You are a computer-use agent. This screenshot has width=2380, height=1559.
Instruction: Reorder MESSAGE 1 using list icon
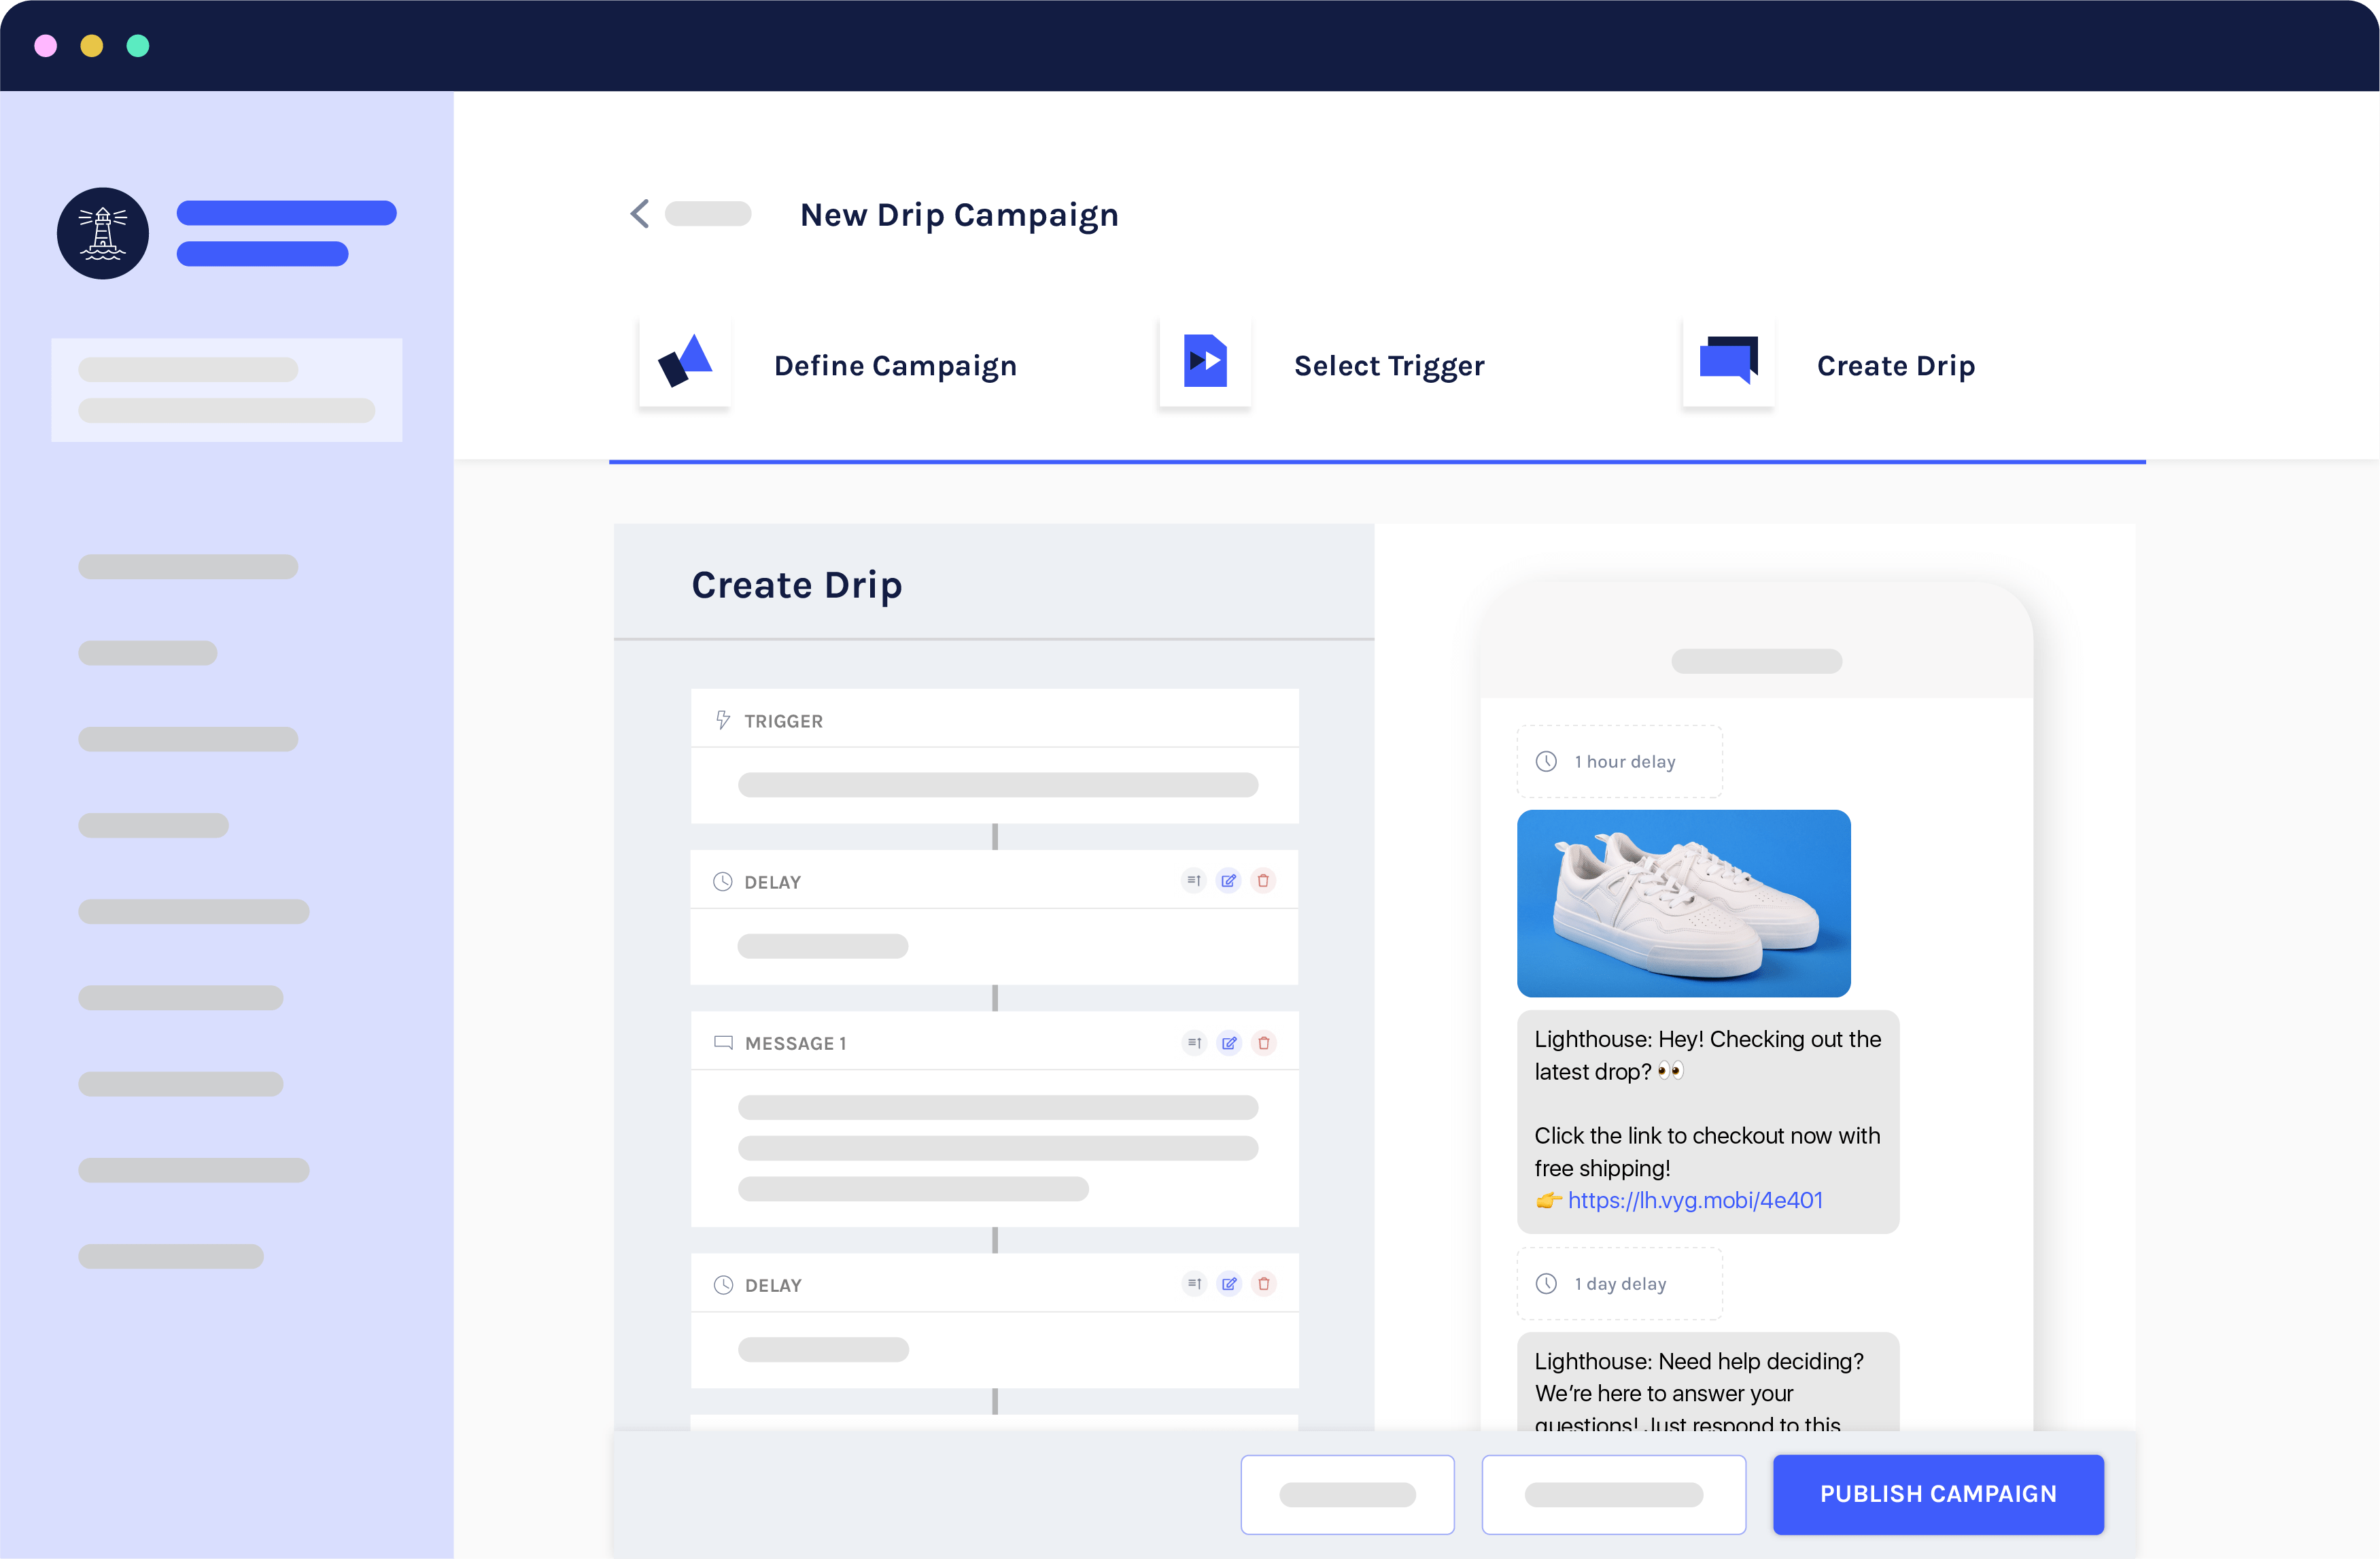point(1194,1043)
